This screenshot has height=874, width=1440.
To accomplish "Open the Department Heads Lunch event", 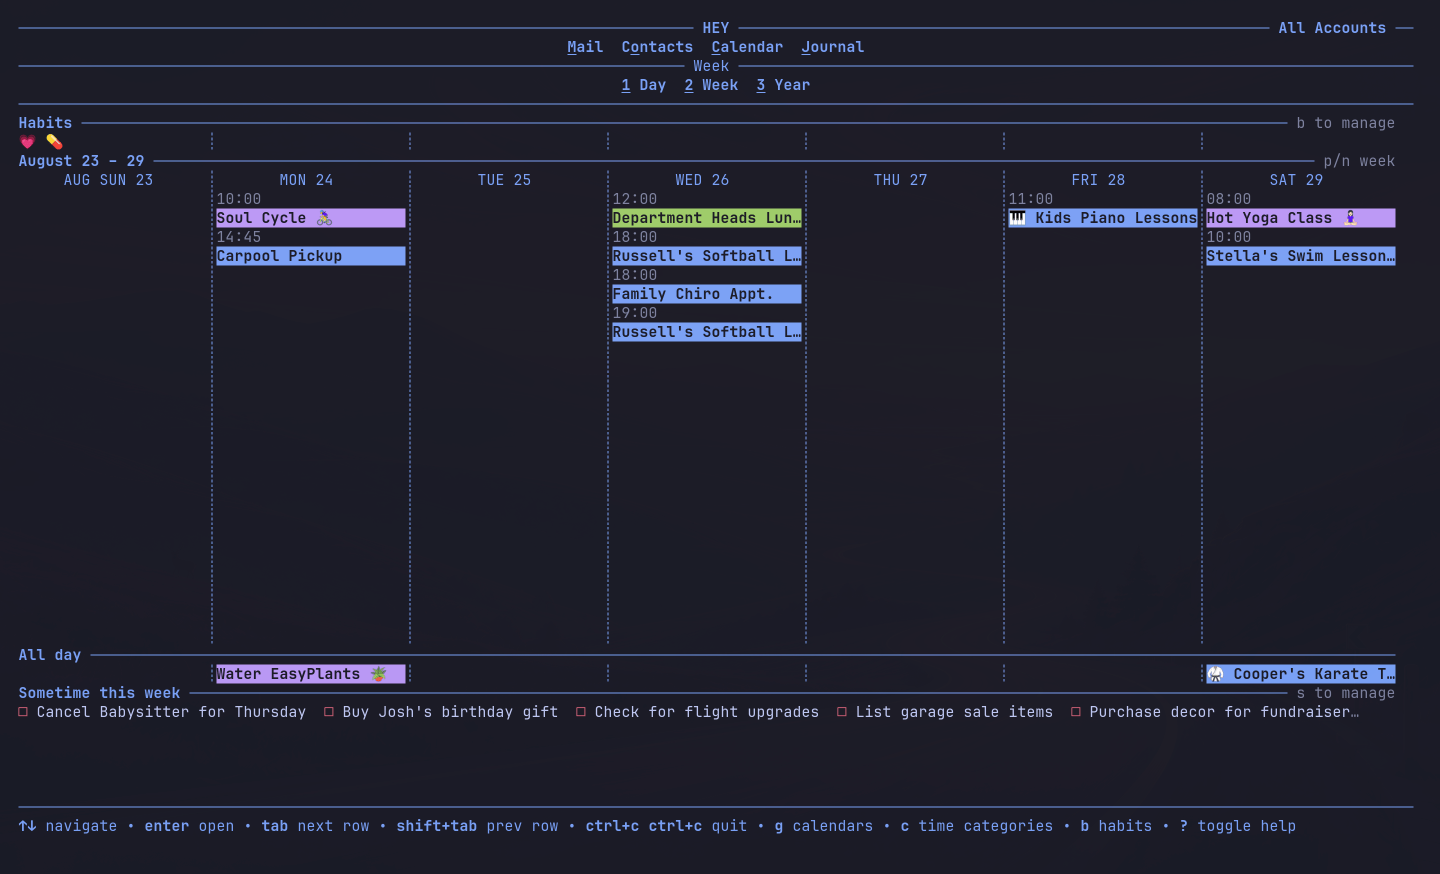I will 706,218.
